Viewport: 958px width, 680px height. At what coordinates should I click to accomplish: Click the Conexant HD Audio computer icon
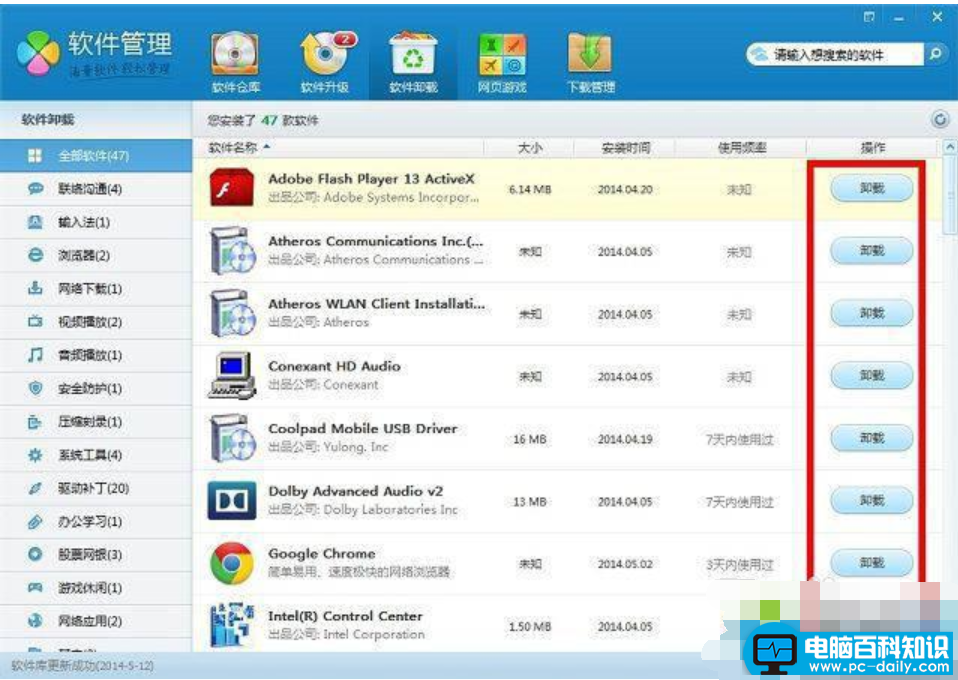(x=232, y=376)
